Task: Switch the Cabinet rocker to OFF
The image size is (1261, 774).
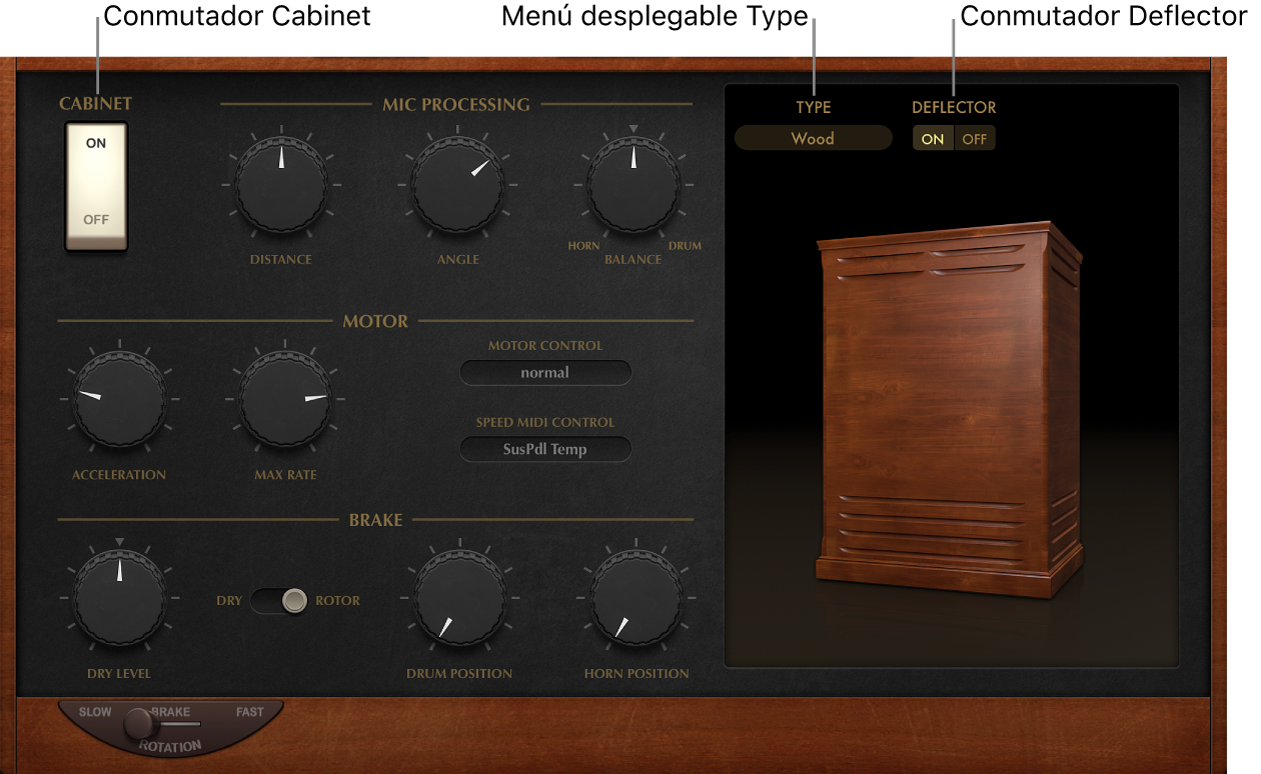Action: [x=96, y=219]
